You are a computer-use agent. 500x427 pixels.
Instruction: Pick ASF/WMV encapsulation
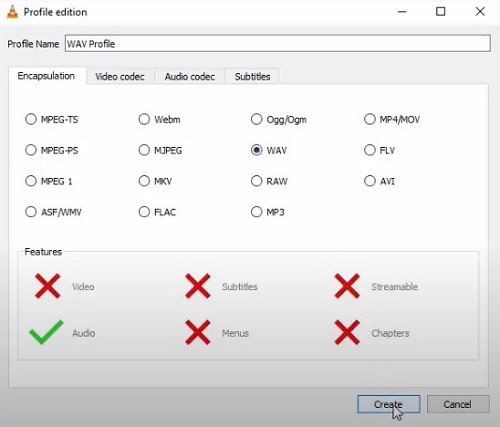[x=31, y=212]
